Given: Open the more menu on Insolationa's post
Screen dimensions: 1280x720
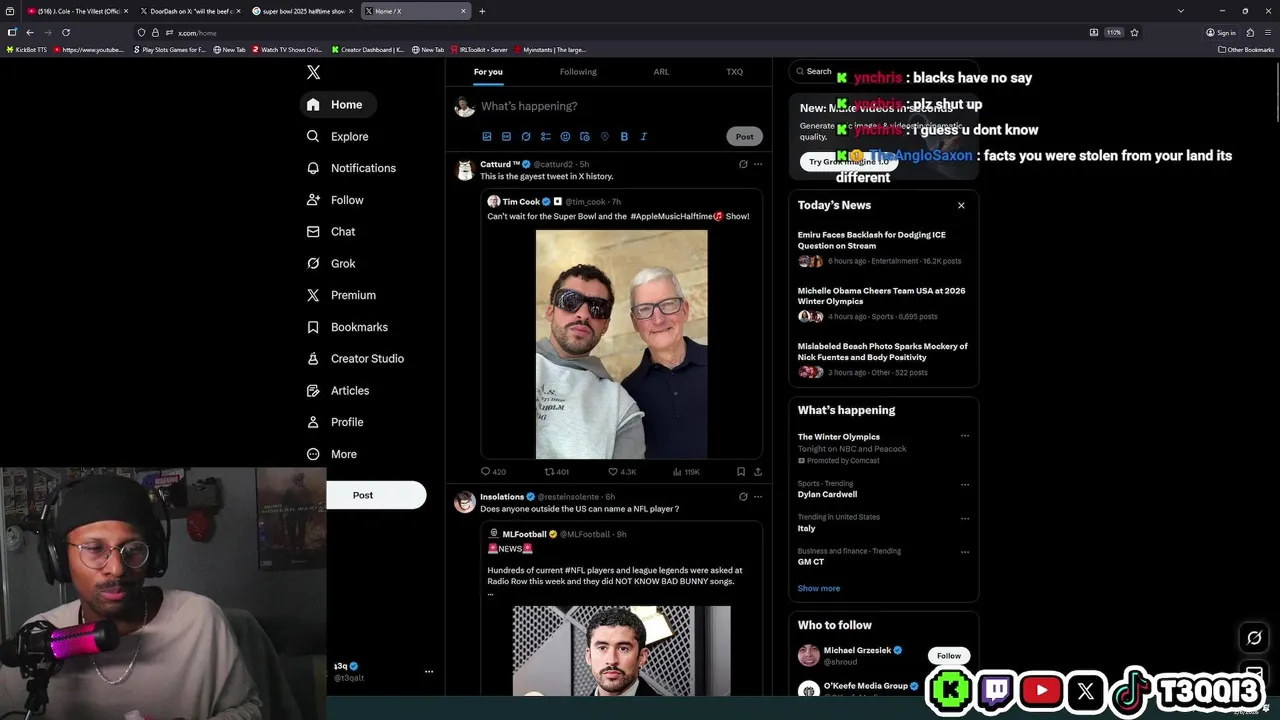Looking at the screenshot, I should (x=758, y=496).
